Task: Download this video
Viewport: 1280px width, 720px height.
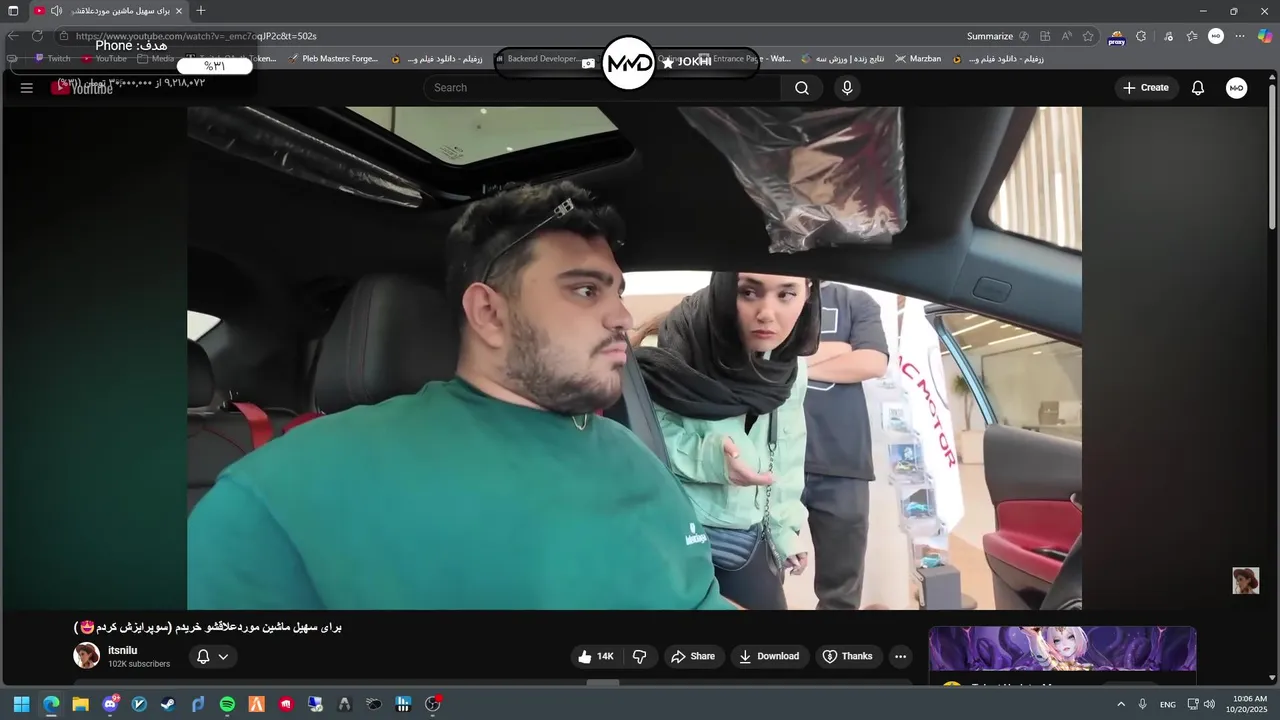Action: point(769,656)
